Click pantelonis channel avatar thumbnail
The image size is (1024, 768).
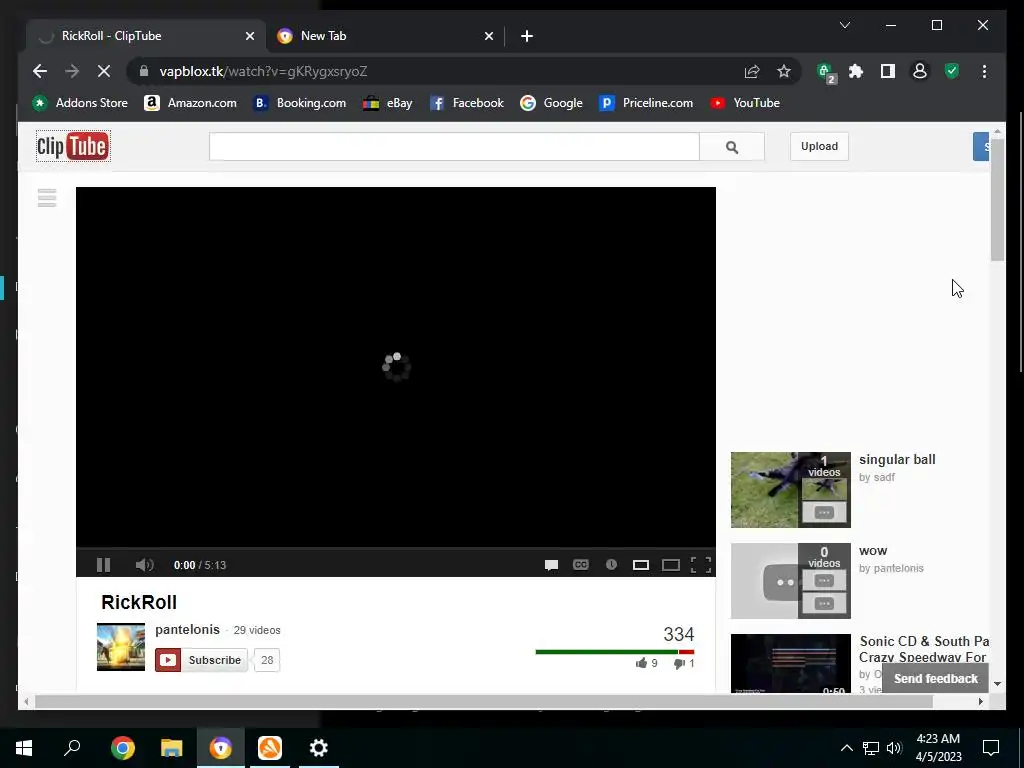pyautogui.click(x=121, y=647)
